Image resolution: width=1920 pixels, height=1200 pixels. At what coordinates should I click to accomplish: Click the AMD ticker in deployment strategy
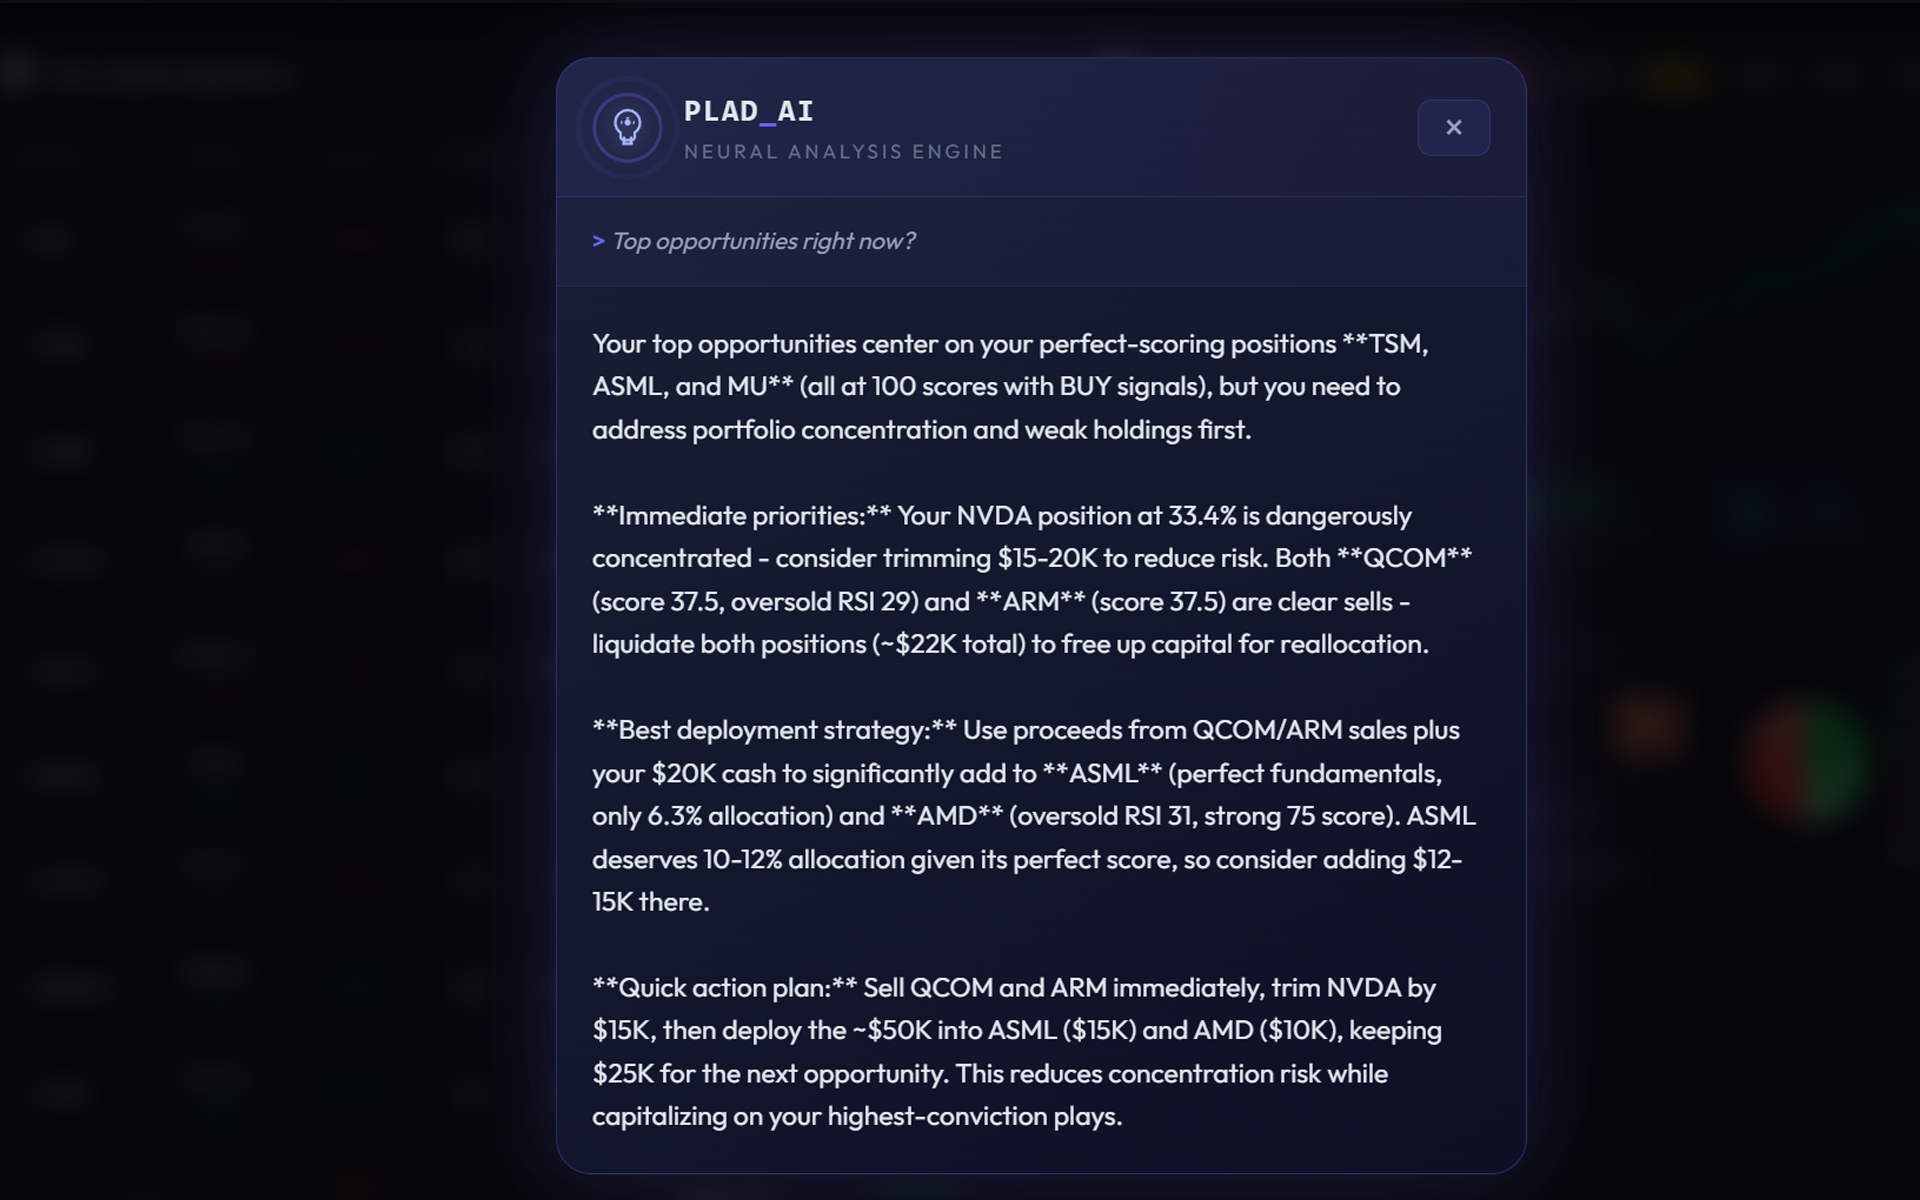pyautogui.click(x=951, y=815)
